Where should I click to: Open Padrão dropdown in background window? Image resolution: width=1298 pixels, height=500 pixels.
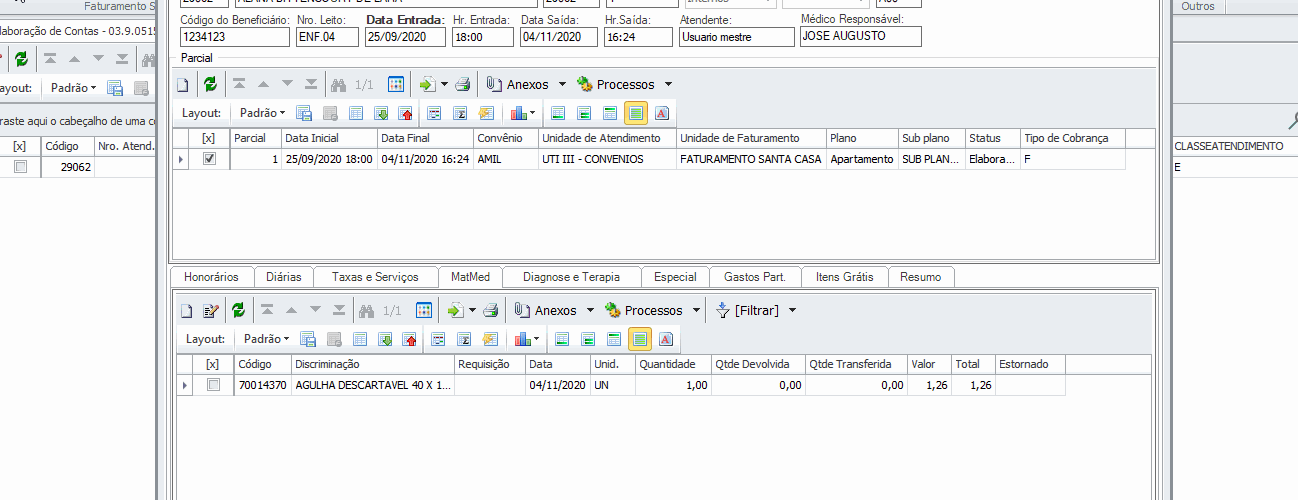[72, 88]
